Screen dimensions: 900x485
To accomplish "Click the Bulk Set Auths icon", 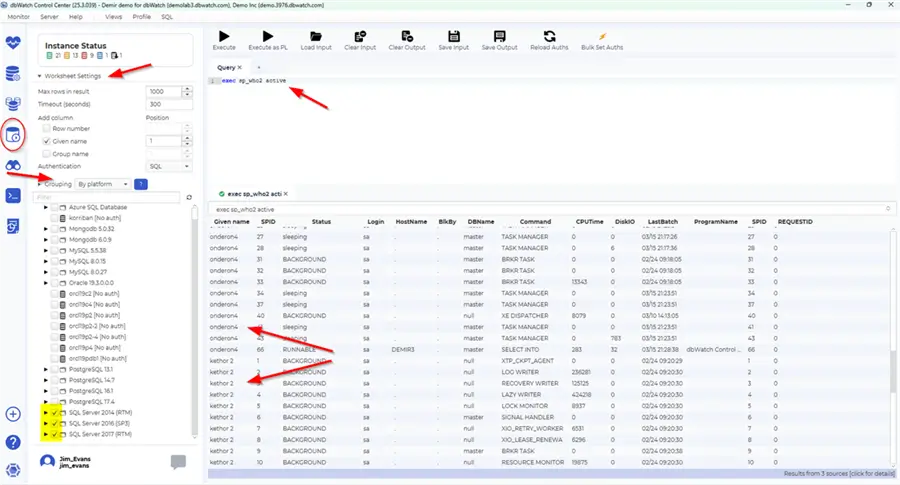I will 602,37.
